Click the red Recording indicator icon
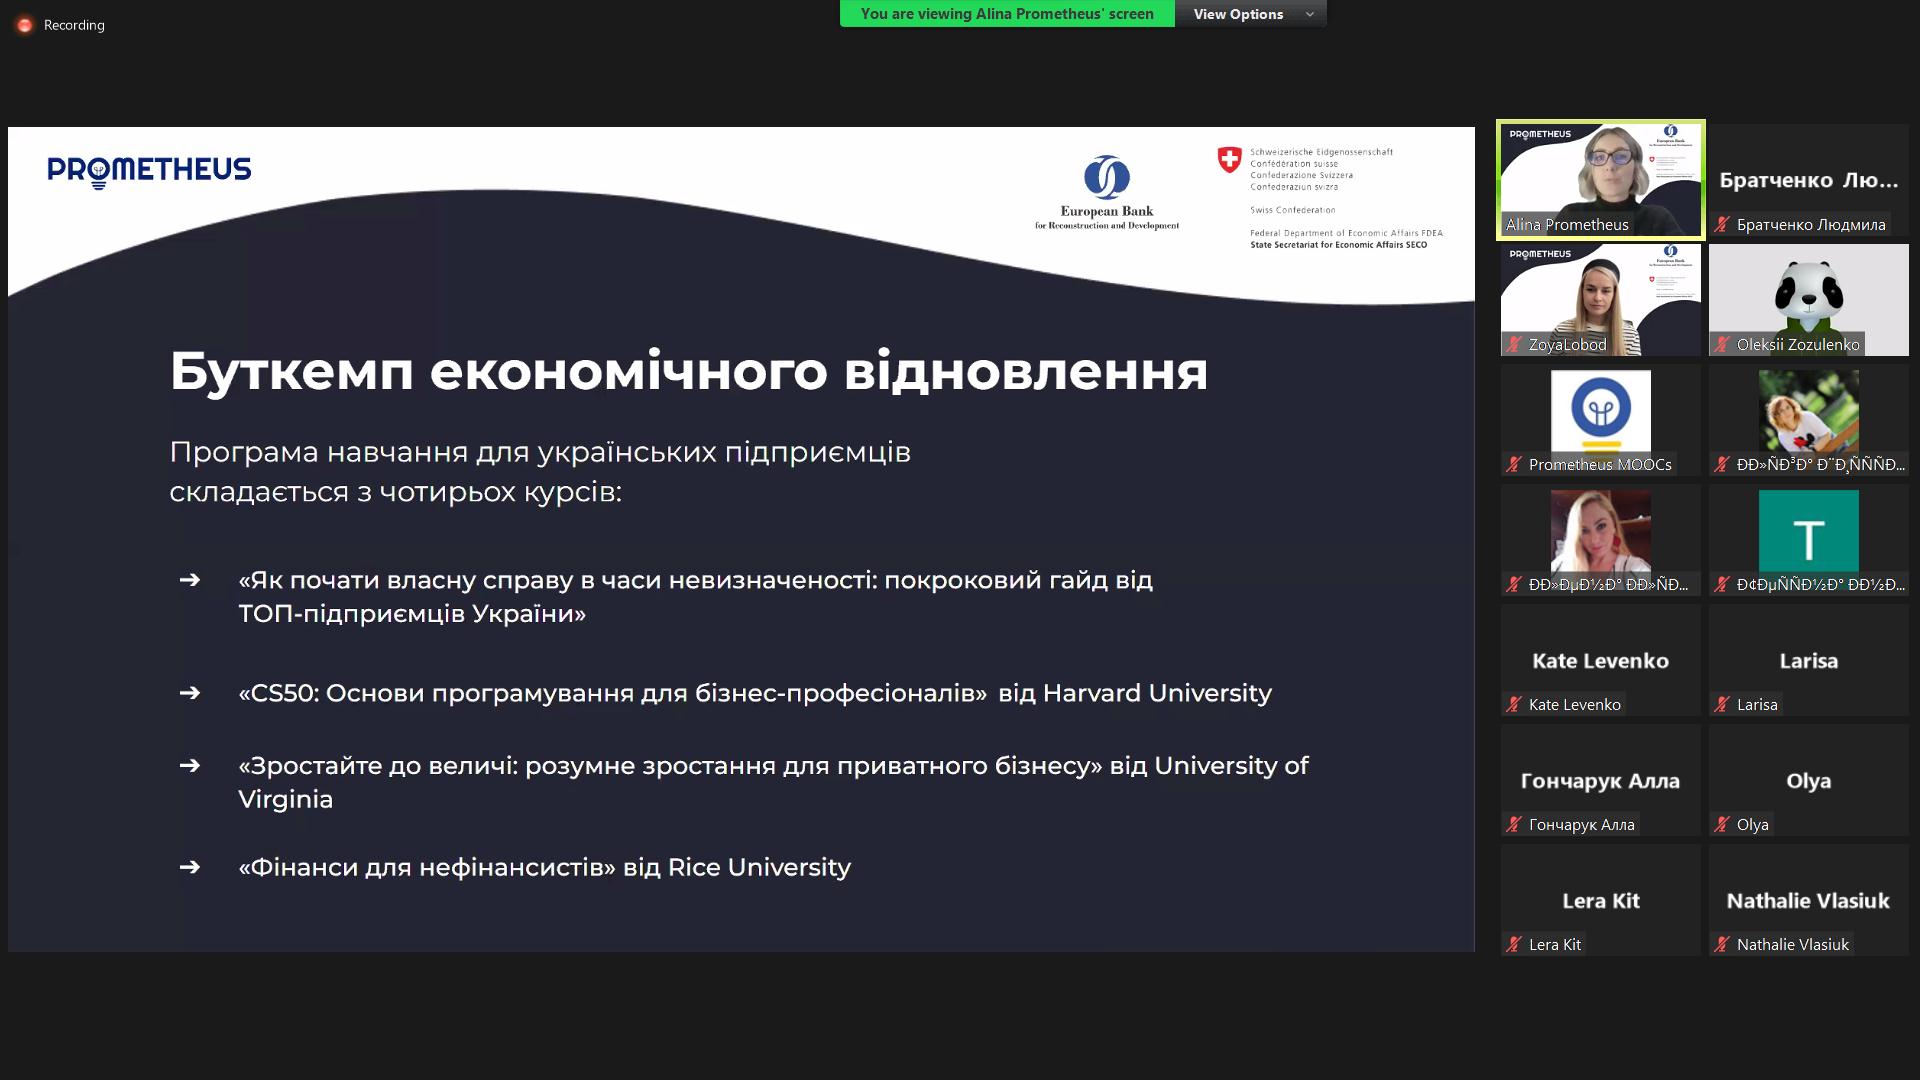The height and width of the screenshot is (1080, 1920). click(25, 25)
